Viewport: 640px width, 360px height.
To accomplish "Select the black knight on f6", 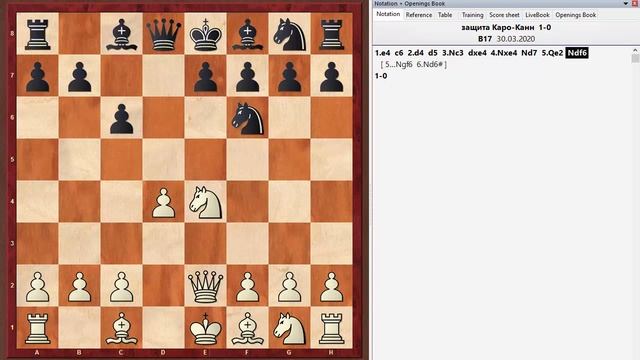I will pyautogui.click(x=247, y=118).
